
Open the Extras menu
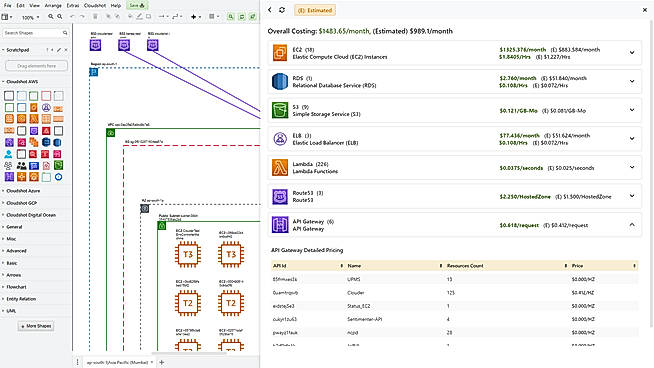tap(73, 5)
